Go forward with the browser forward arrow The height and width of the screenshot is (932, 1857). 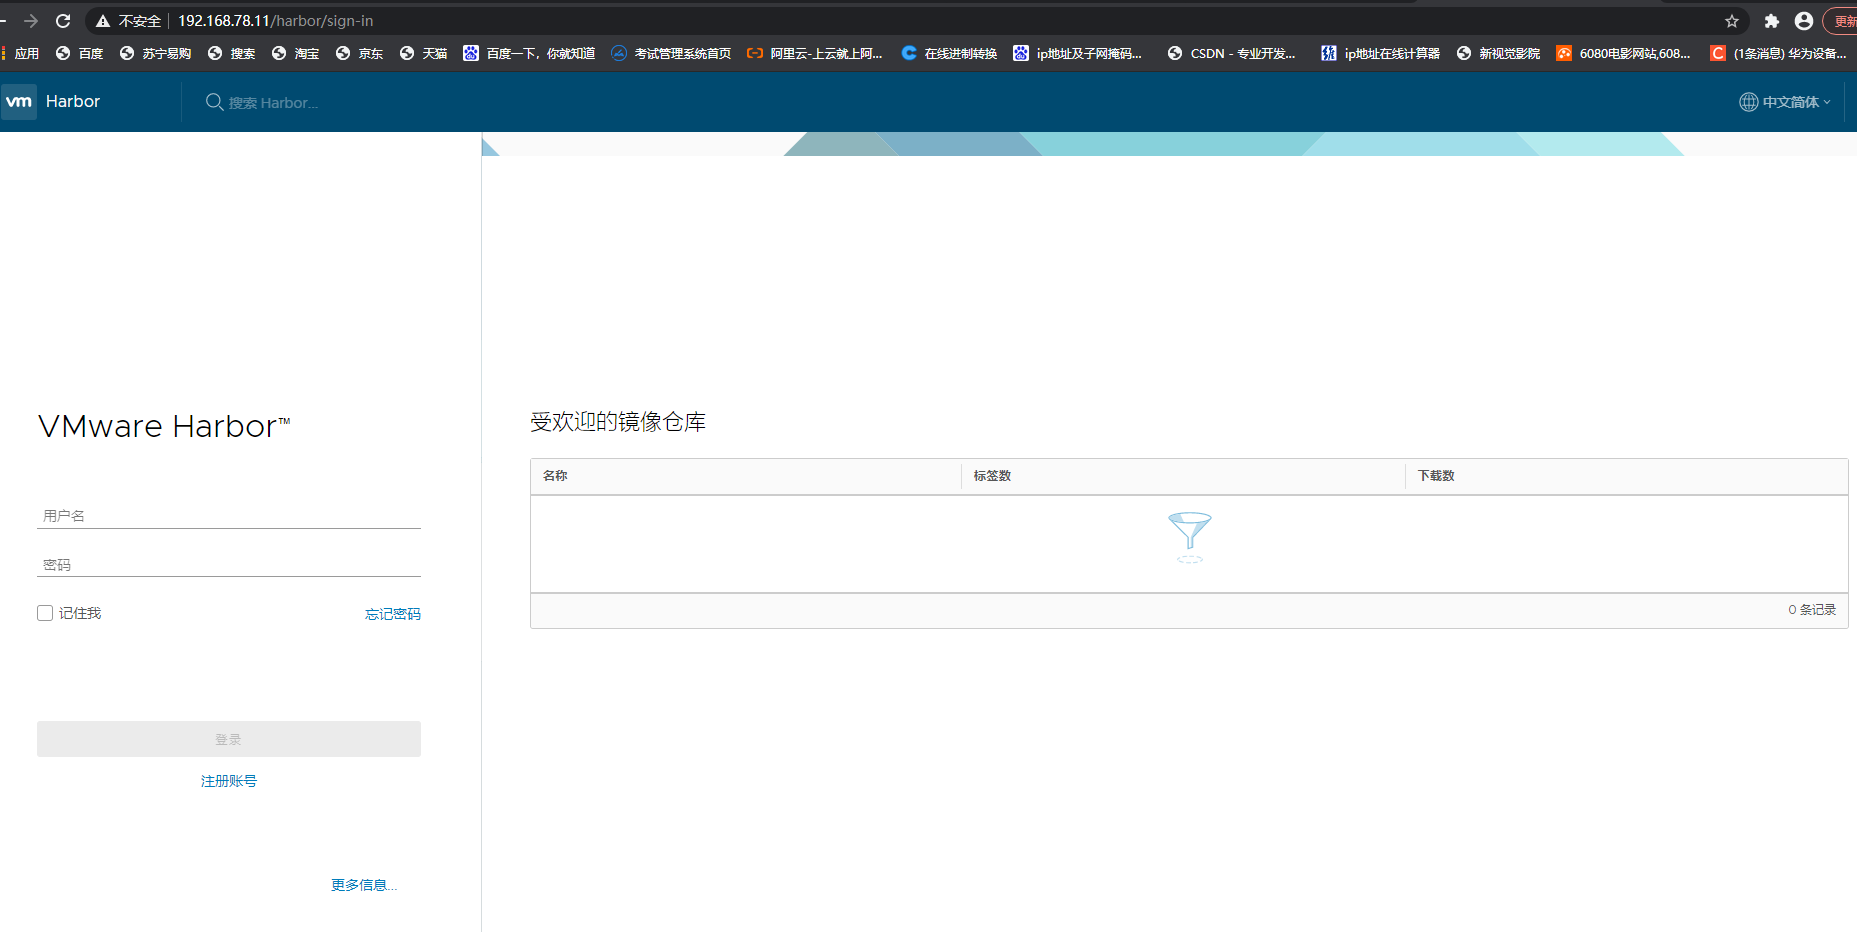31,21
